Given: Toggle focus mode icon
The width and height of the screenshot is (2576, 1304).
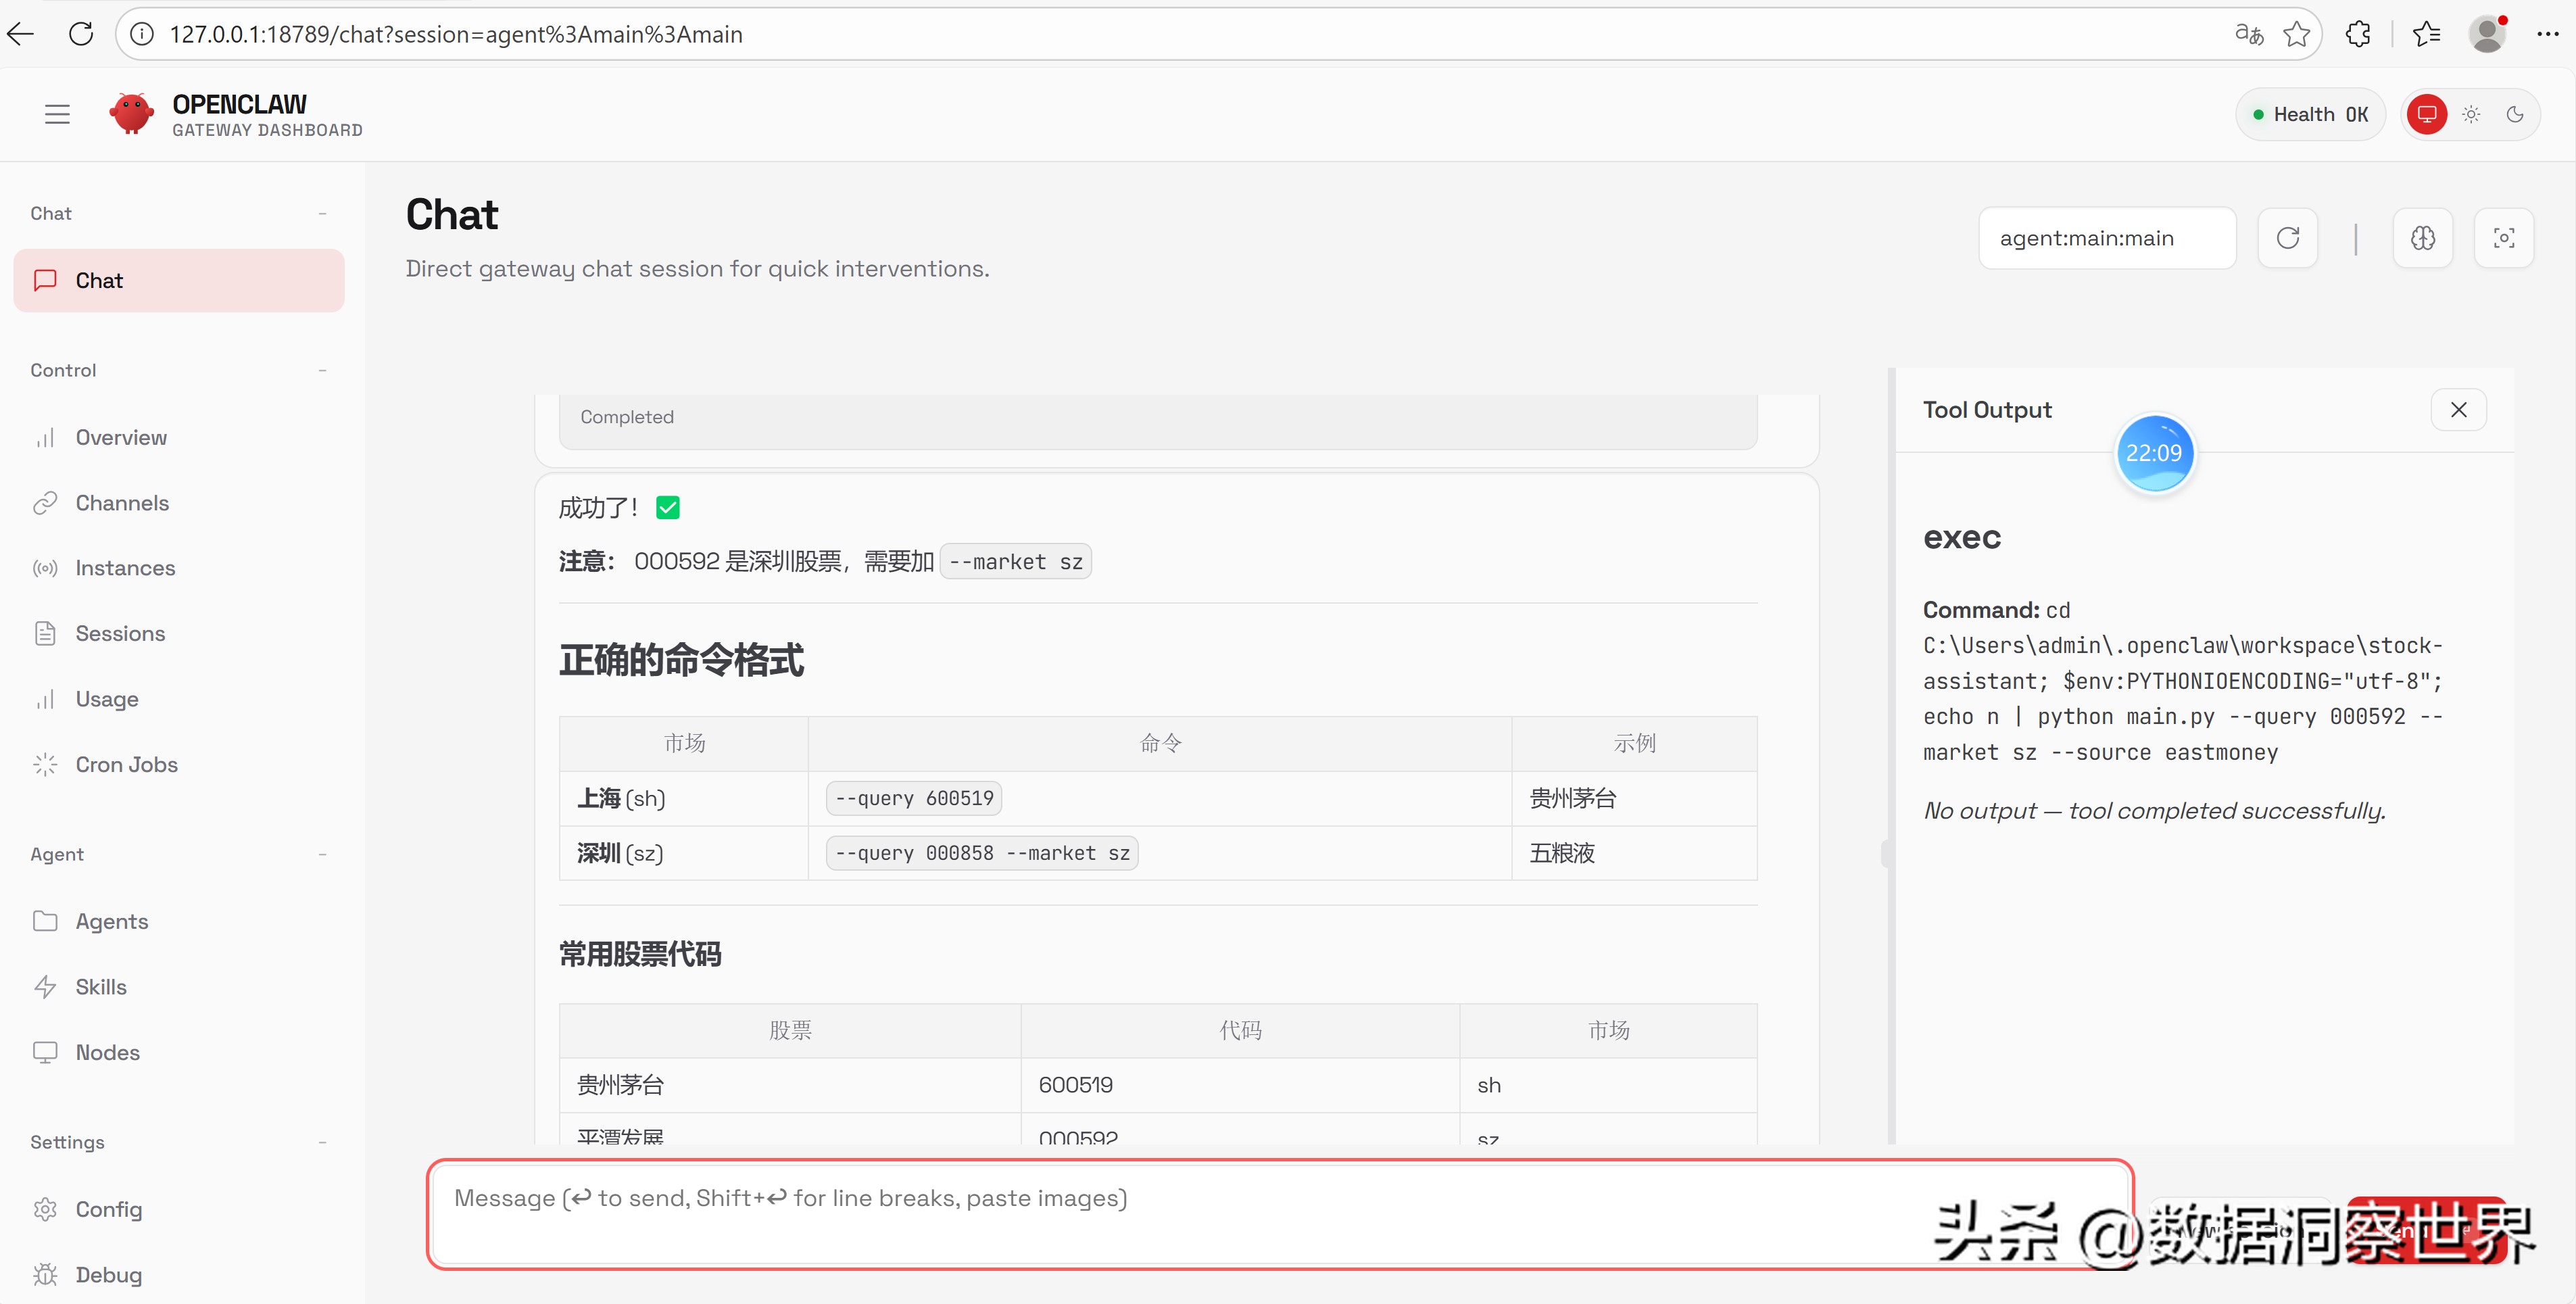Looking at the screenshot, I should tap(2503, 238).
